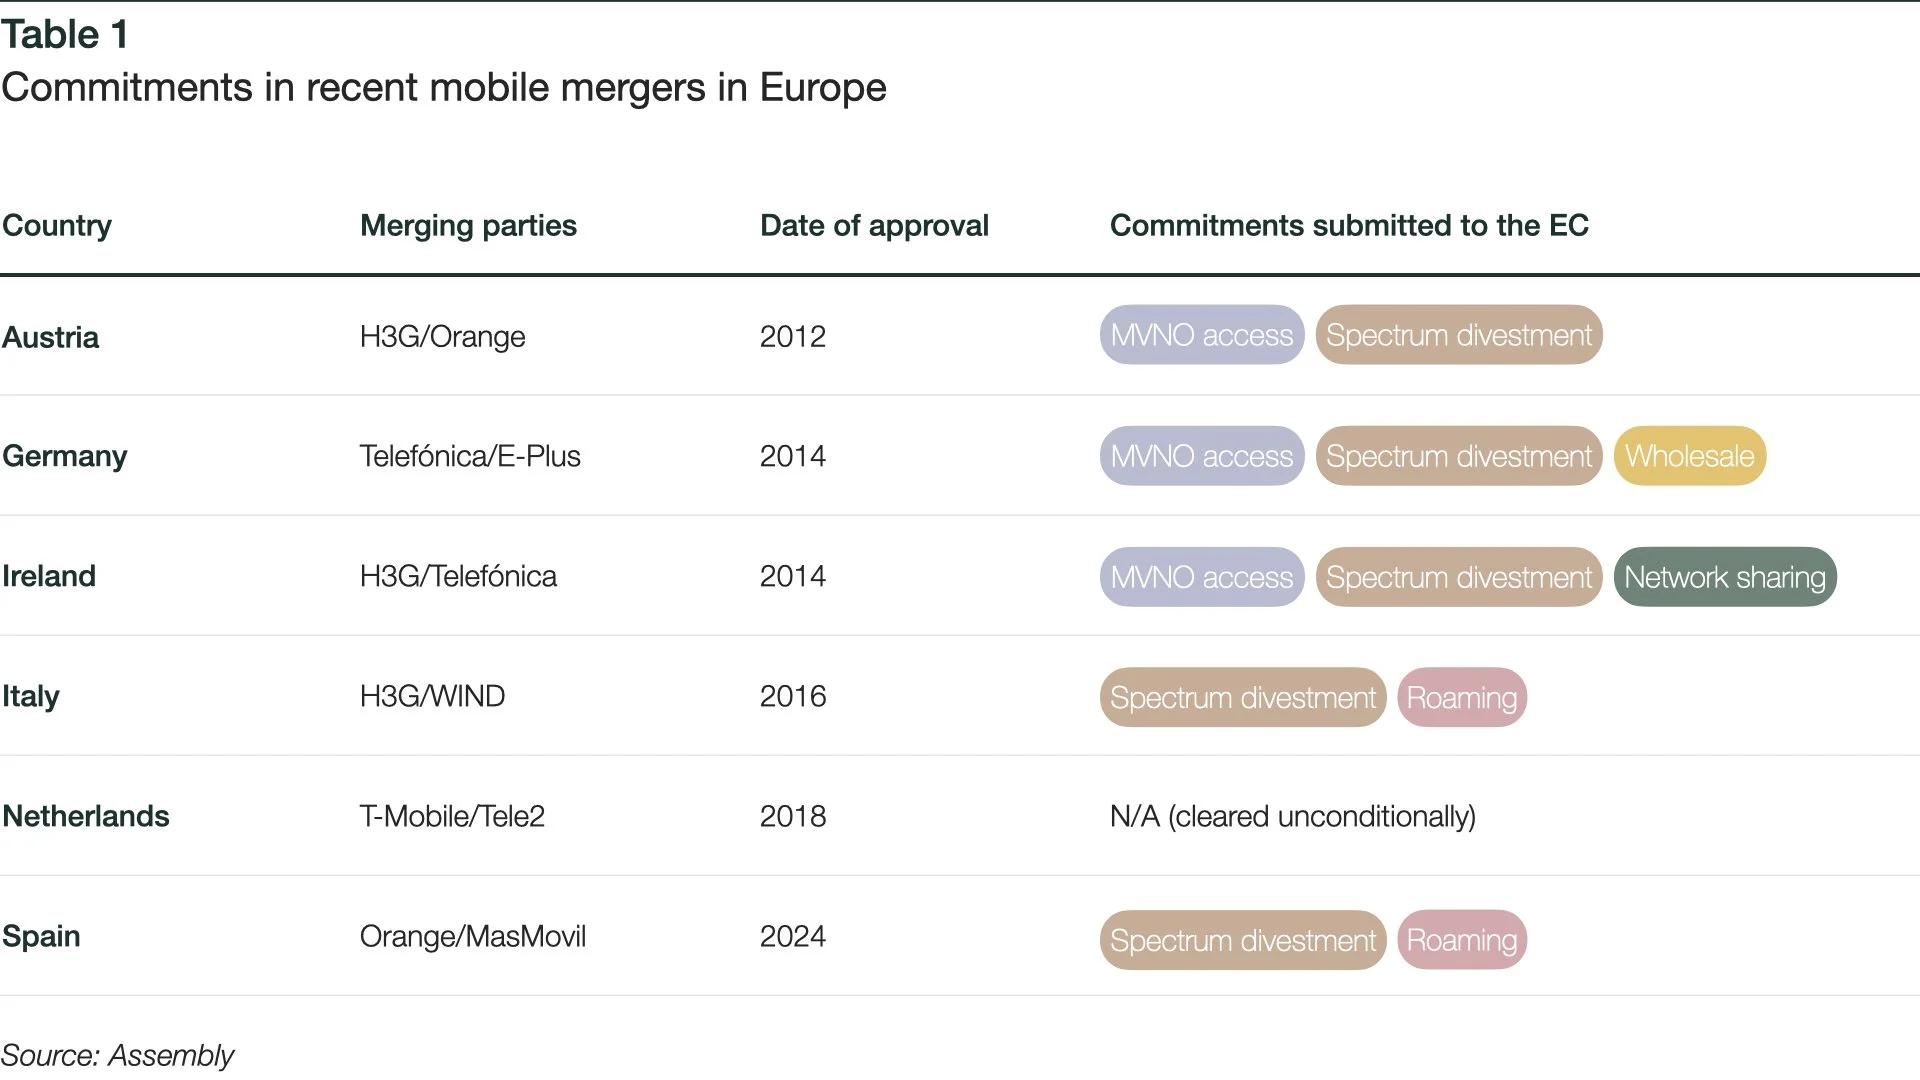Select the Netherlands row label
Screen dimensions: 1920x1080
(86, 816)
